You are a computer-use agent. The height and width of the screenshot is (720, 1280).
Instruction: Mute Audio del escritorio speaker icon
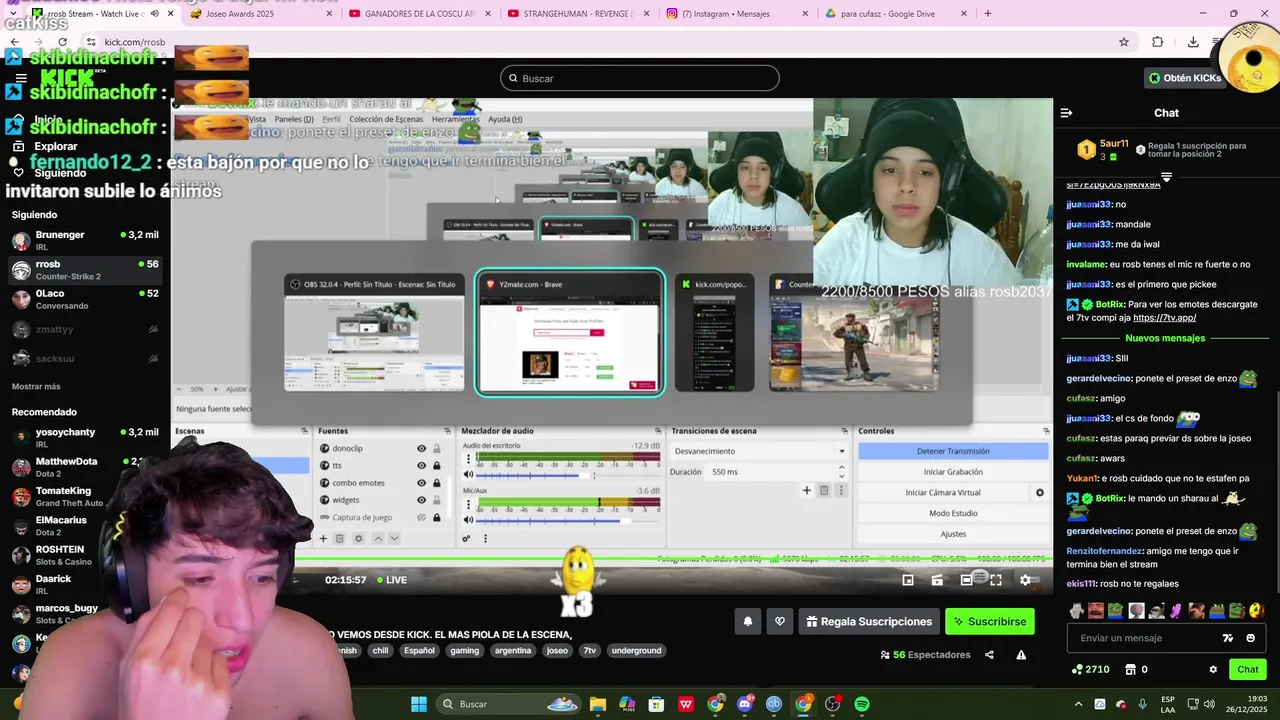click(x=468, y=474)
